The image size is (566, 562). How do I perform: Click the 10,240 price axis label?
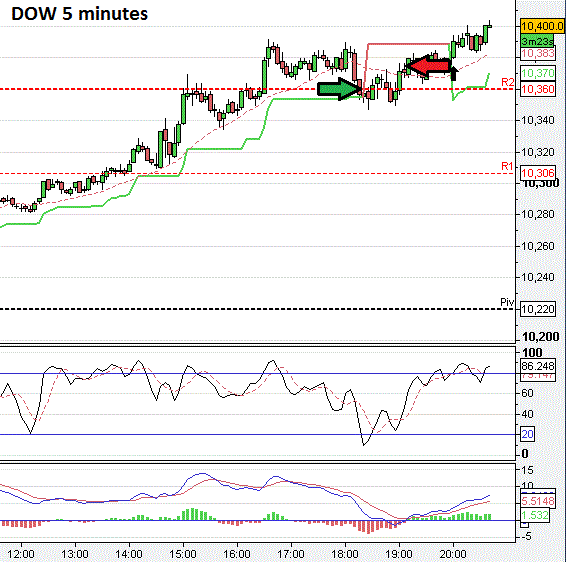(538, 277)
